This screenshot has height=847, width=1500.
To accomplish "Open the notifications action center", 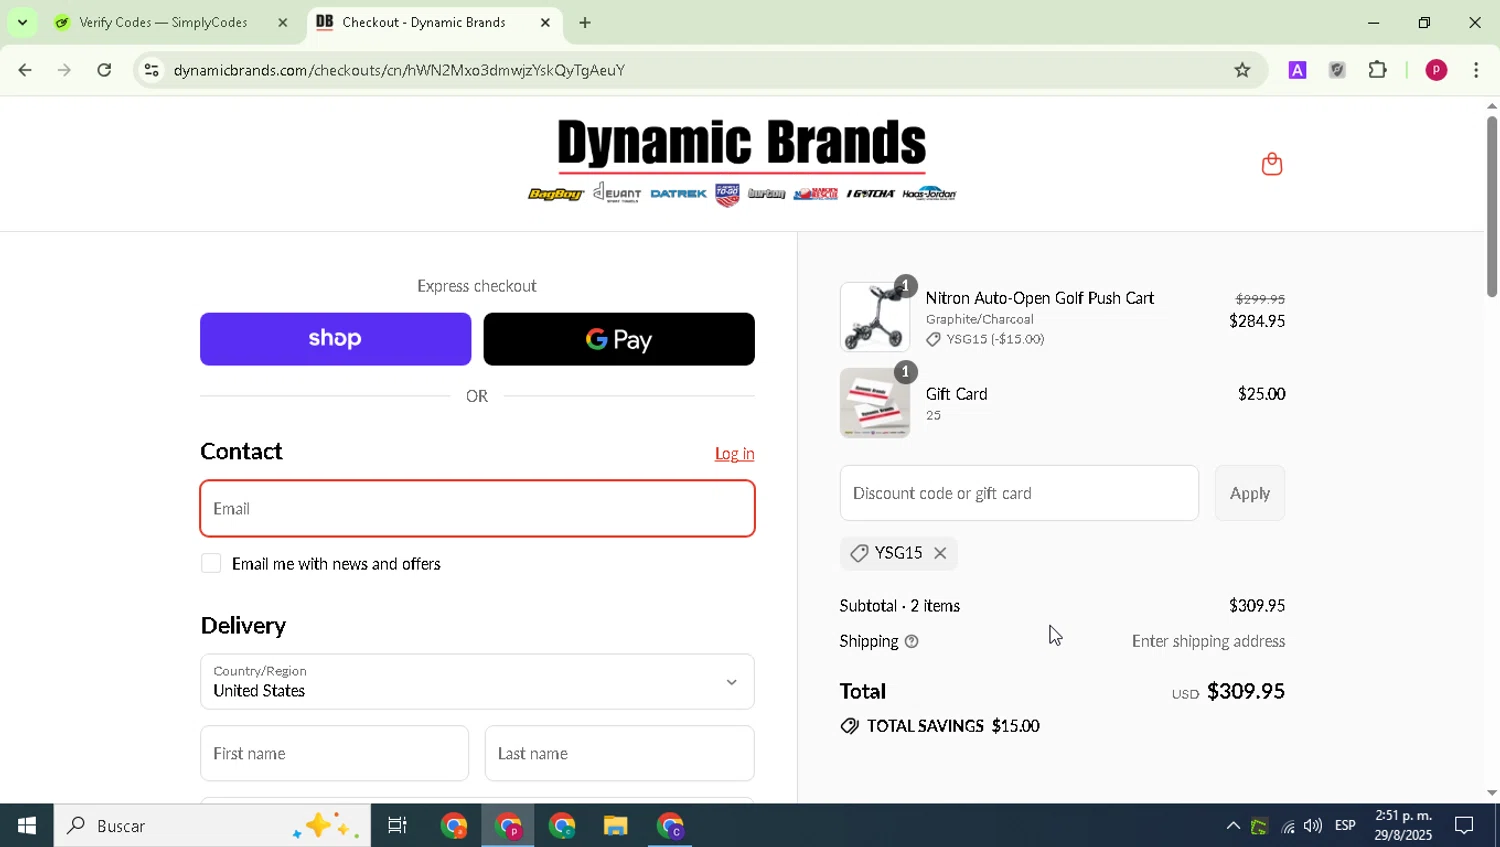I will tap(1464, 826).
